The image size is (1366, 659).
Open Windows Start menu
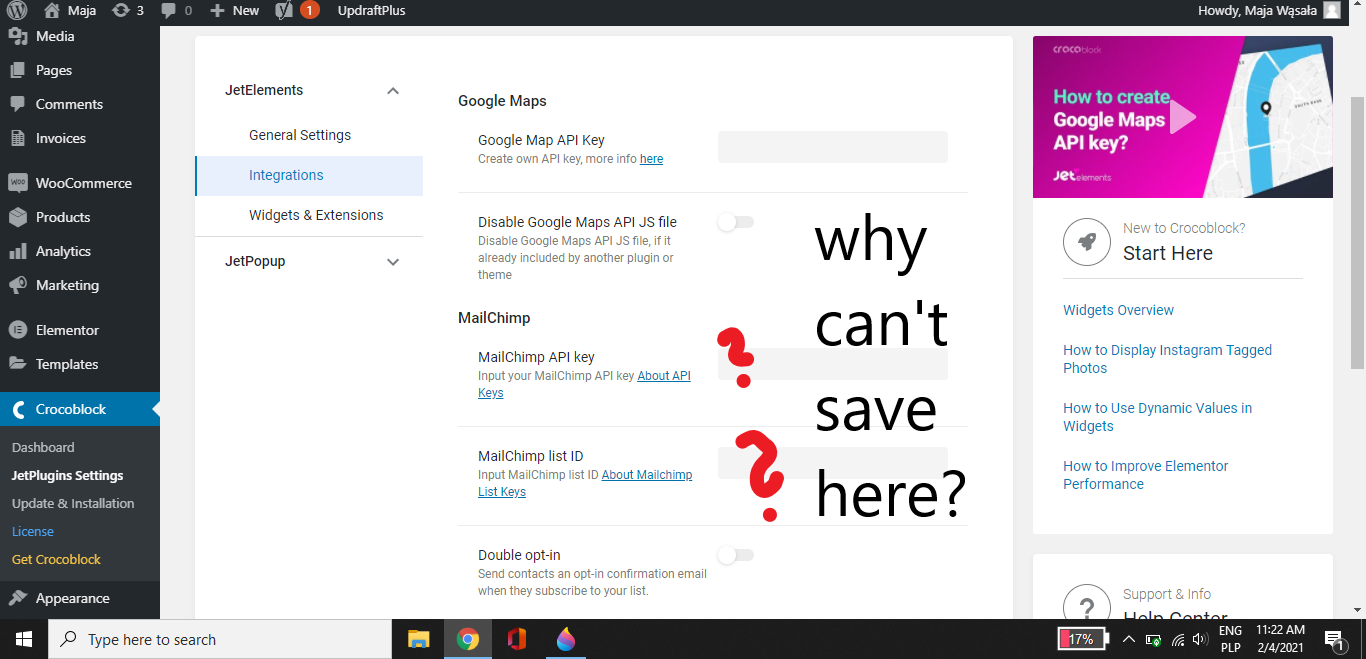click(x=24, y=639)
